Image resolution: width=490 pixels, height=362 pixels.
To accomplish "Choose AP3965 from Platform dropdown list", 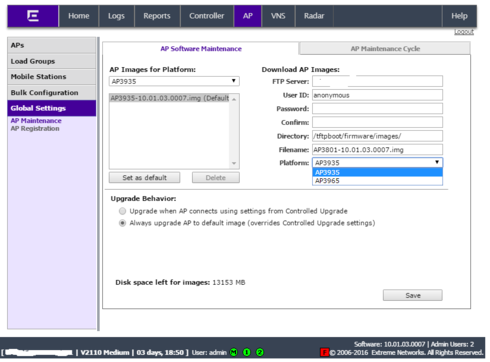I will tap(377, 181).
